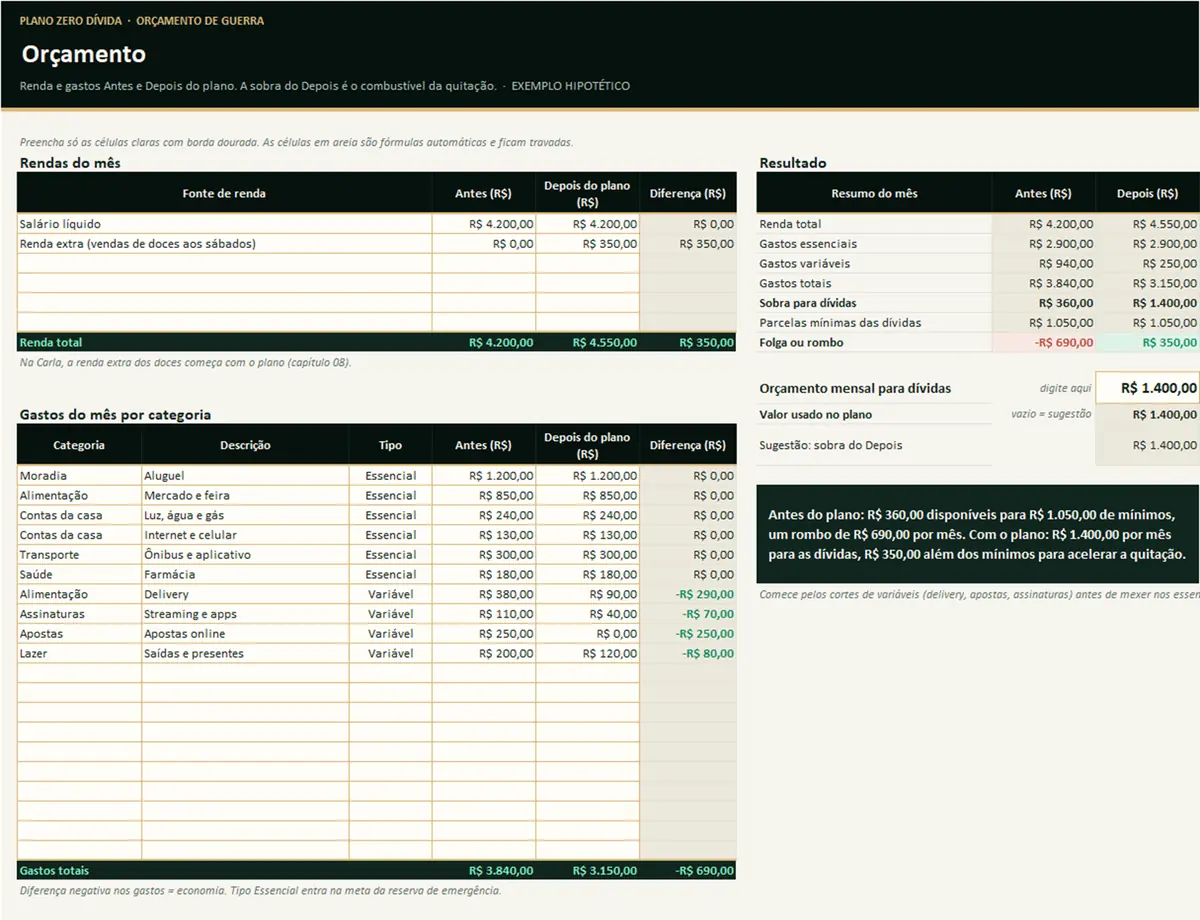1200x920 pixels.
Task: Select the "Moradia" category cell
Action: [80, 476]
